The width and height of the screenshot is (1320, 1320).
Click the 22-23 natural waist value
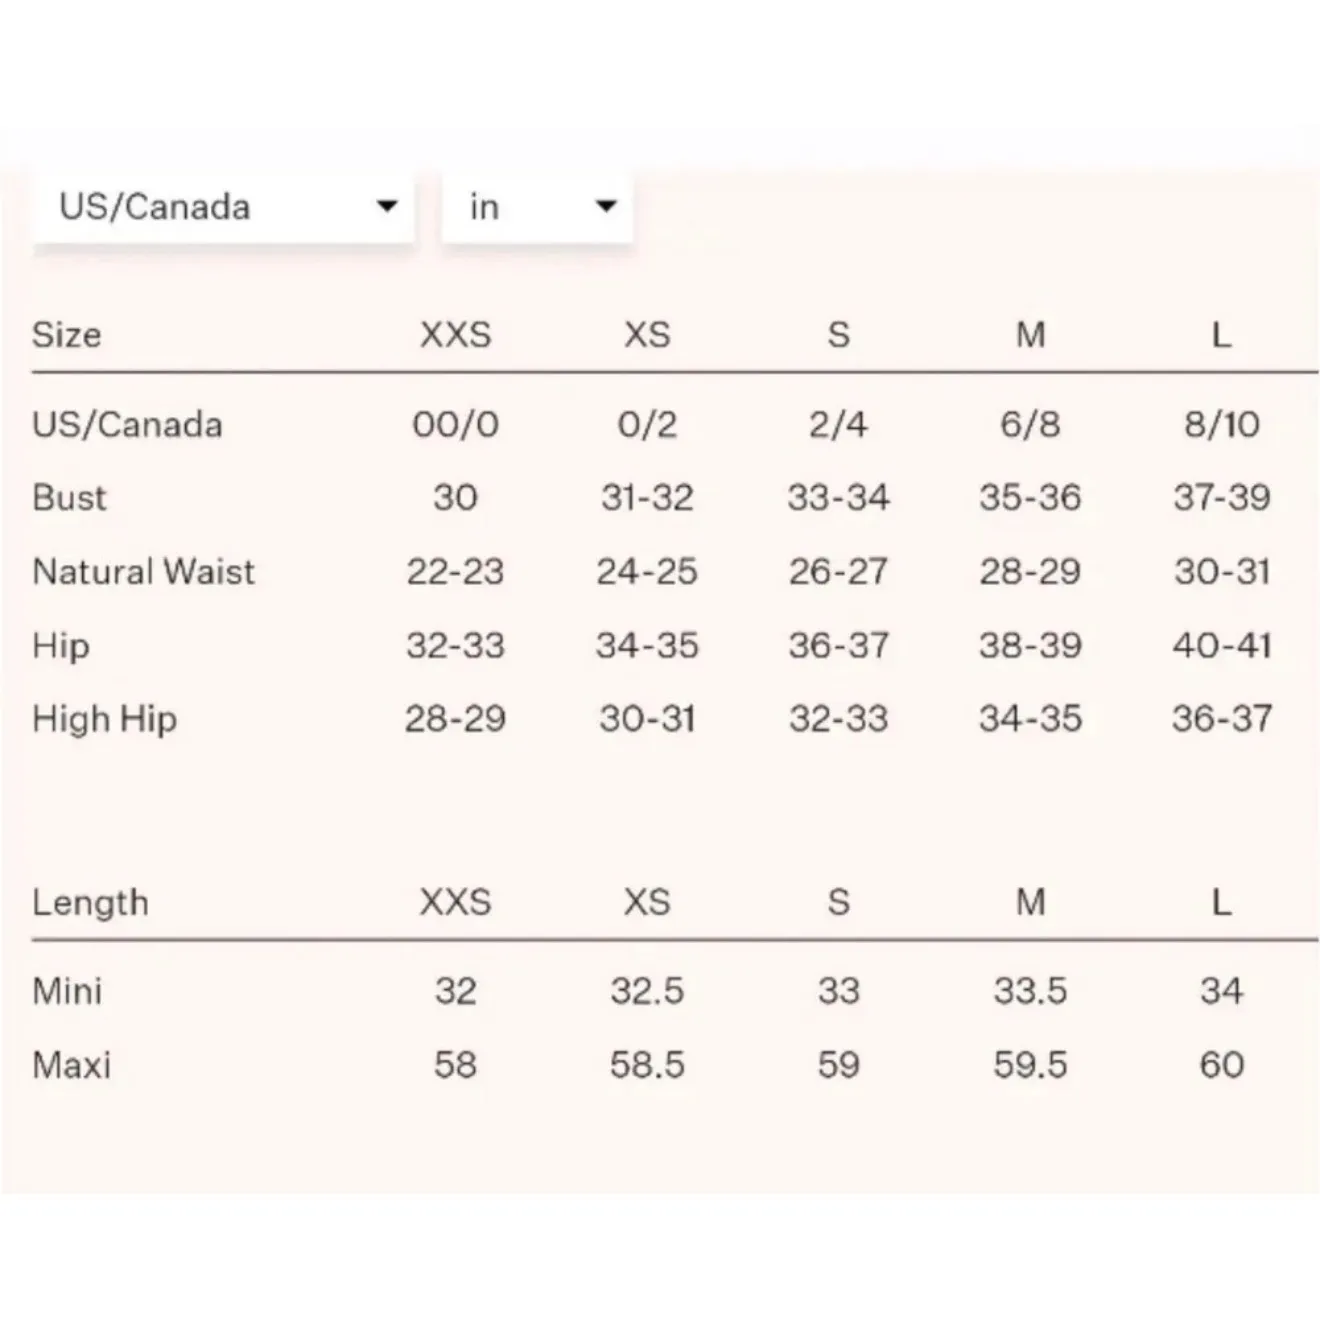pyautogui.click(x=455, y=571)
